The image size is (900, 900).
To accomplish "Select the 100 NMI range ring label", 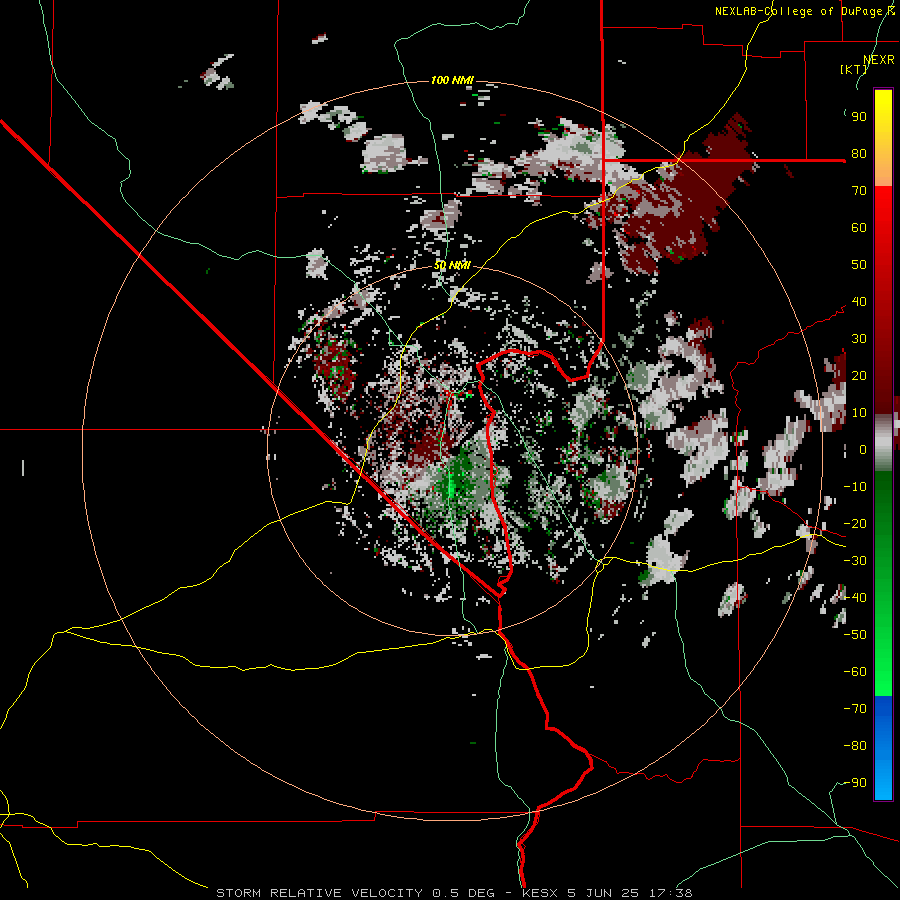I will point(452,80).
